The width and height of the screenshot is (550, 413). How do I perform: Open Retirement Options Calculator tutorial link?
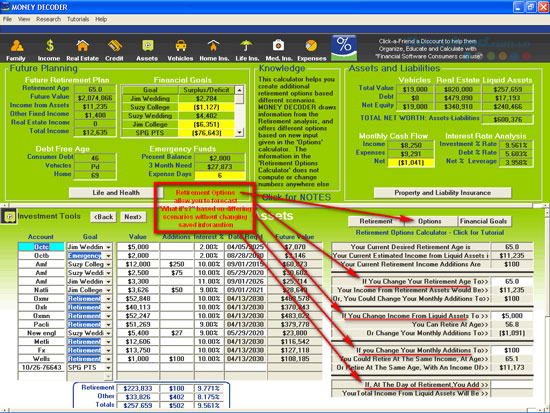click(430, 233)
